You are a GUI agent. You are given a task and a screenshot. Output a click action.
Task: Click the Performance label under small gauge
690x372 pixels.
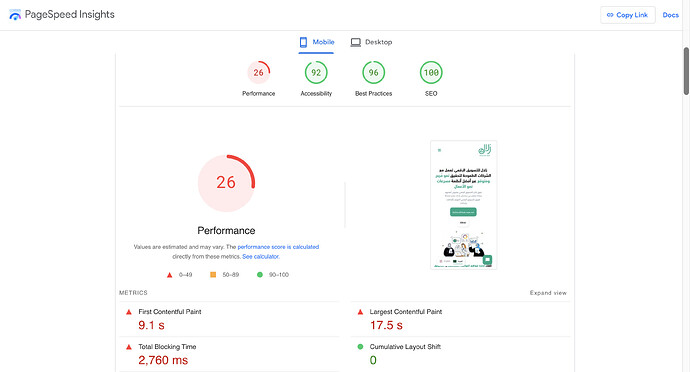click(258, 93)
